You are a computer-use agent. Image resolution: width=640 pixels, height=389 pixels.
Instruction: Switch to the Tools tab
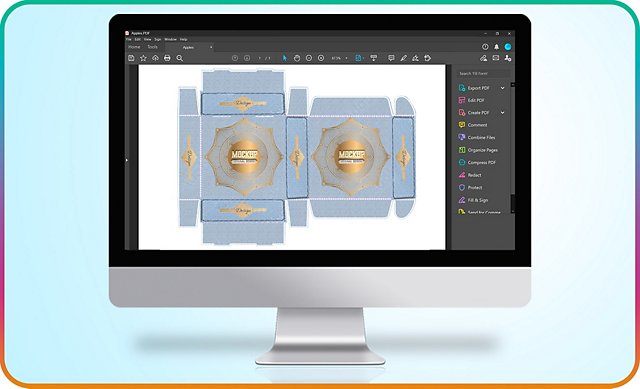click(152, 47)
